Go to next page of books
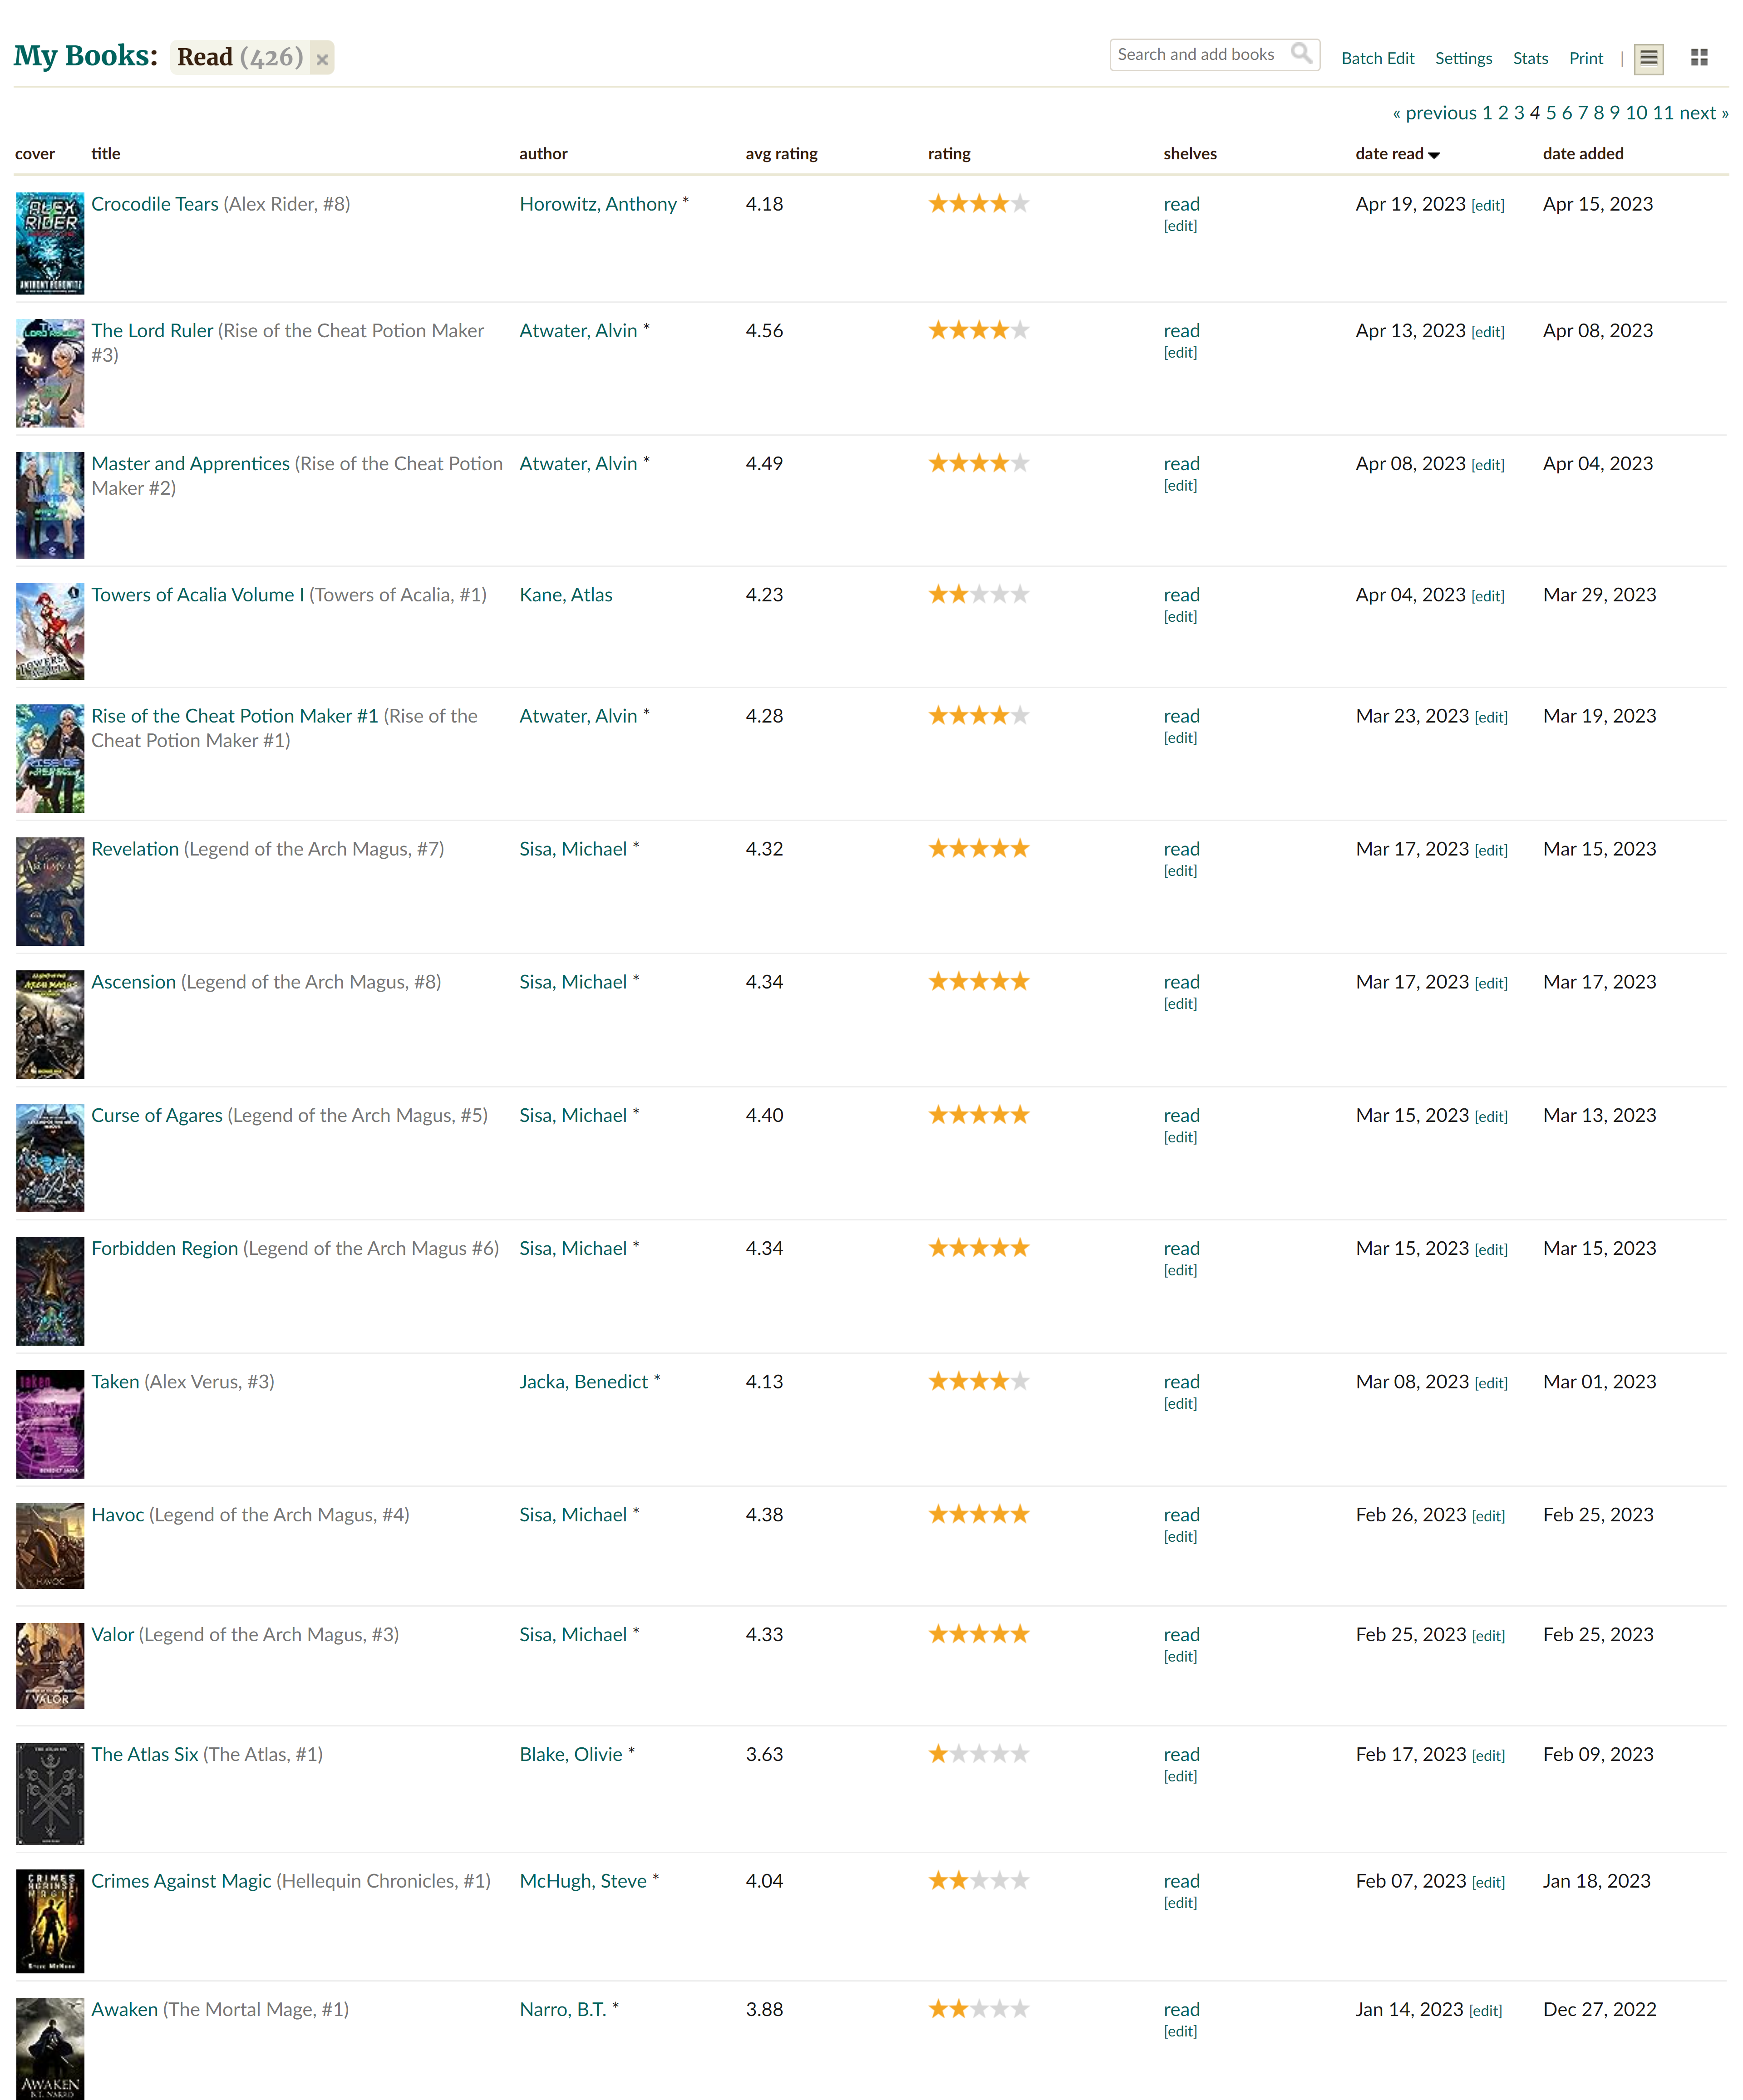 coord(1703,113)
